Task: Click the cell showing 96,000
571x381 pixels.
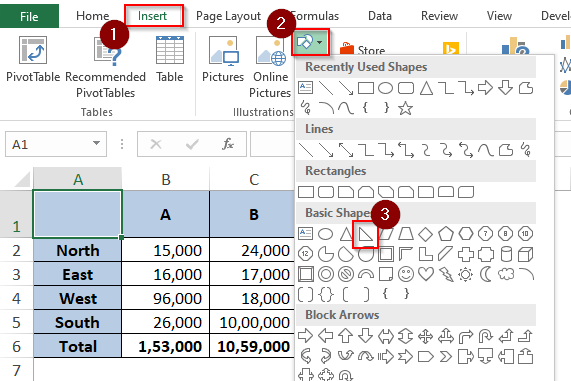Action: [166, 298]
